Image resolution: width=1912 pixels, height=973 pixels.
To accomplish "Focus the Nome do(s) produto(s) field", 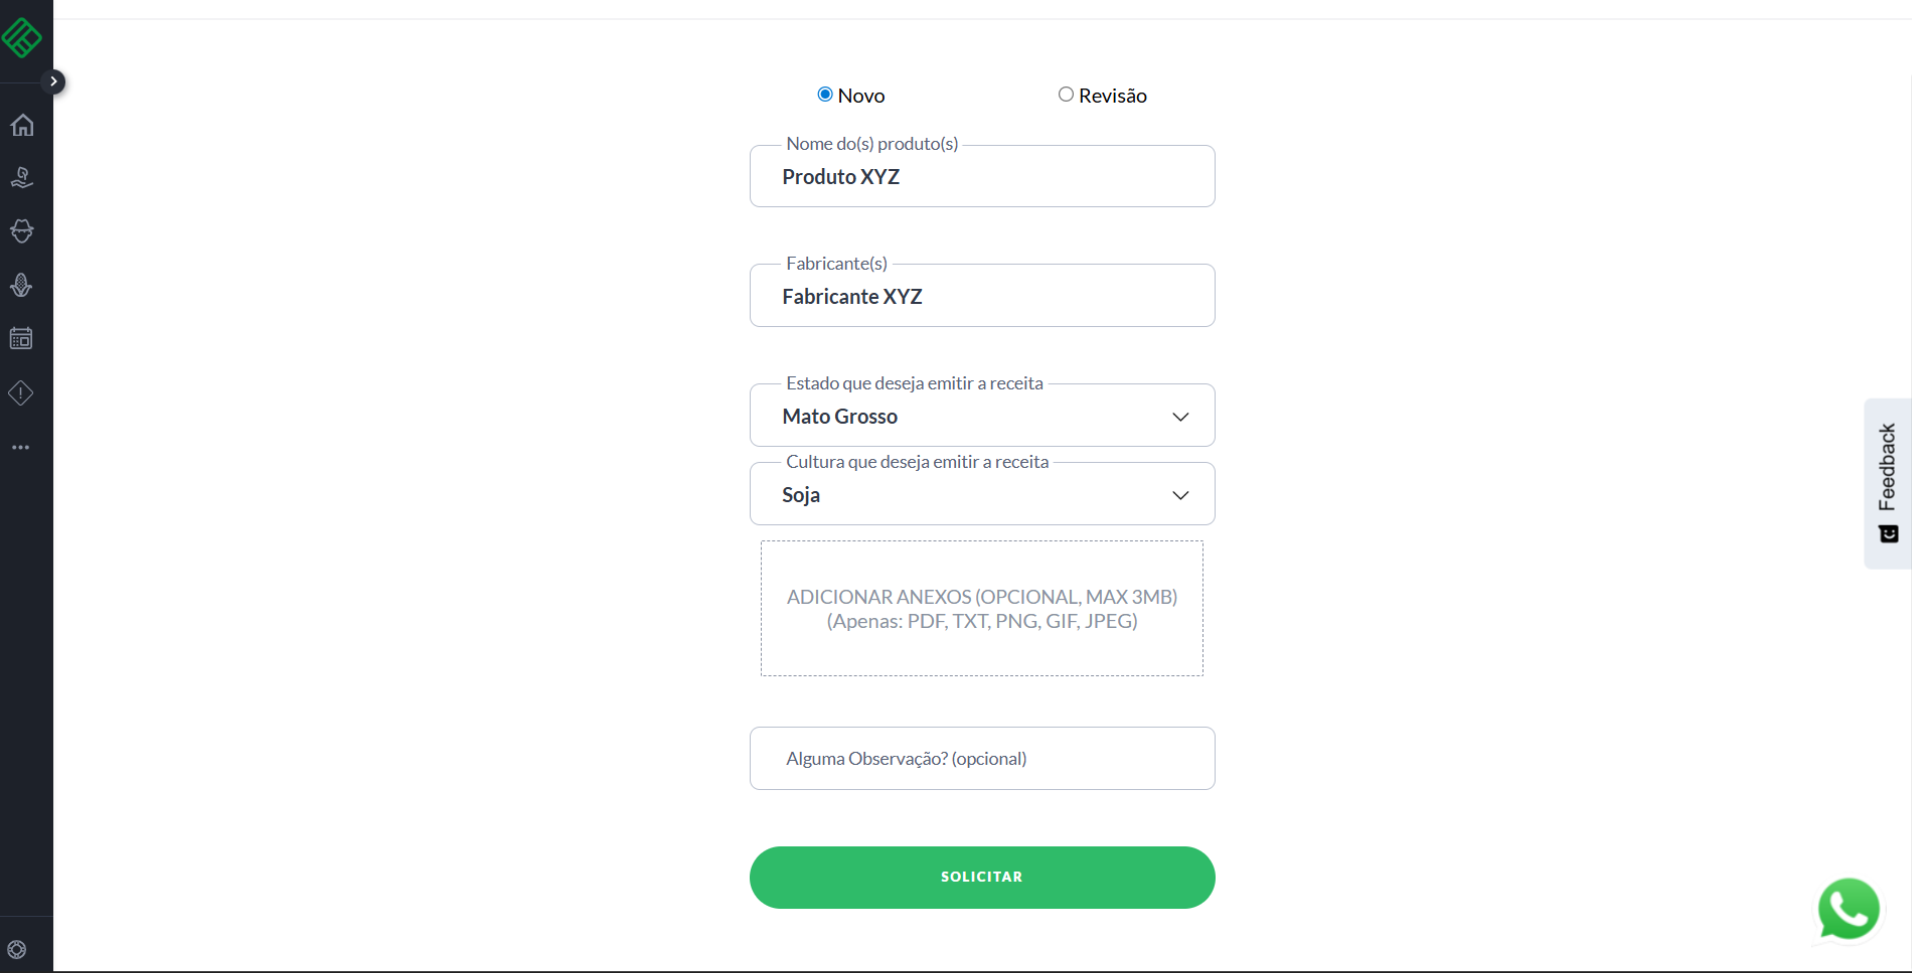I will click(x=982, y=177).
